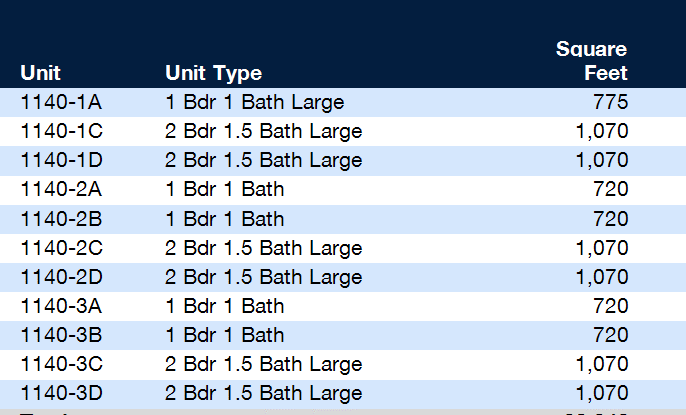Image resolution: width=686 pixels, height=415 pixels.
Task: Select unit 1140-2B cell
Action: click(61, 219)
